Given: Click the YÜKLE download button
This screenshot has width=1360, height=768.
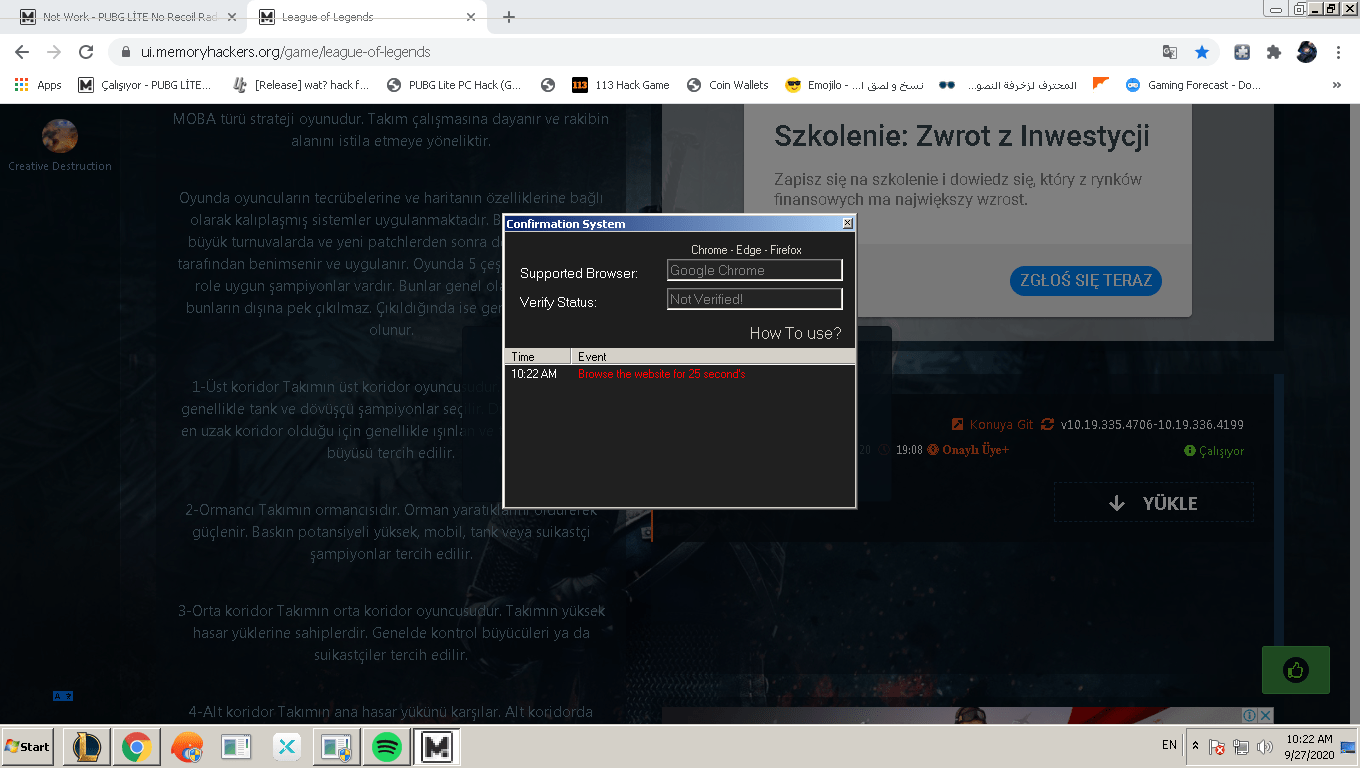Looking at the screenshot, I should [x=1153, y=503].
